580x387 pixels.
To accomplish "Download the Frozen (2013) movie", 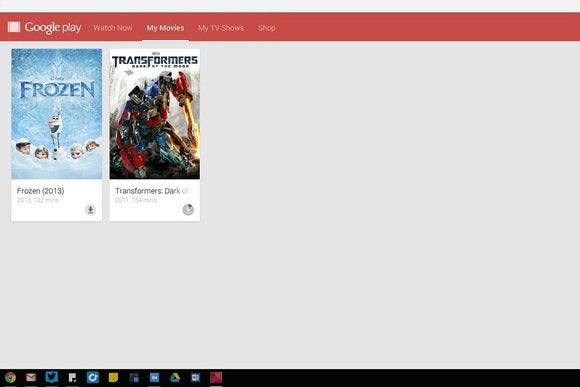I will coord(90,210).
